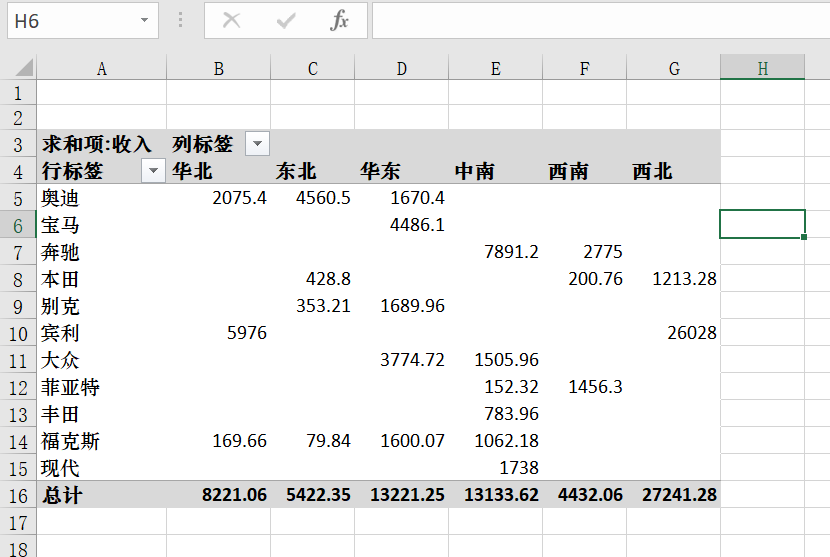Select column E header
Screen dimensions: 830x557
tap(495, 68)
